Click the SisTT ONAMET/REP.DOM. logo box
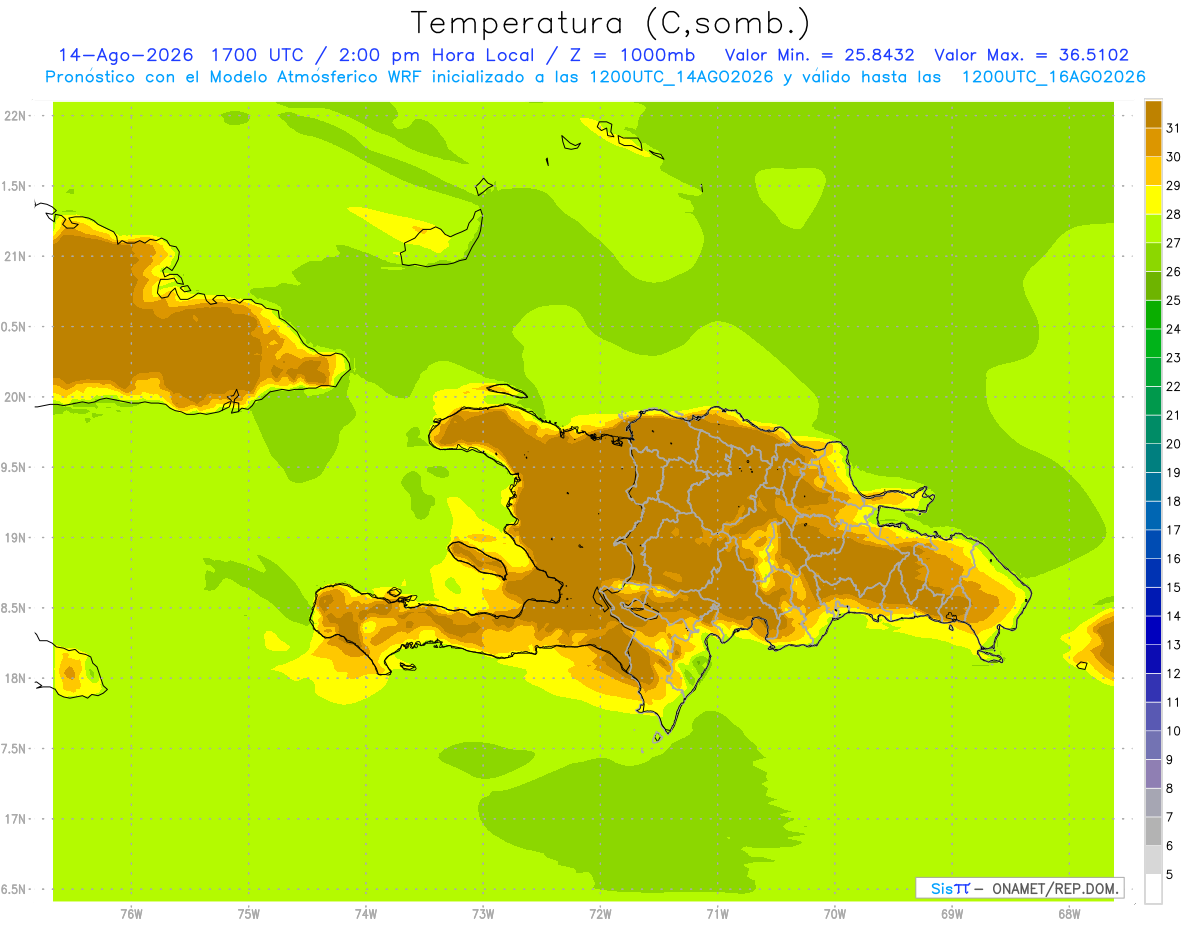1200x927 pixels. click(x=1019, y=888)
